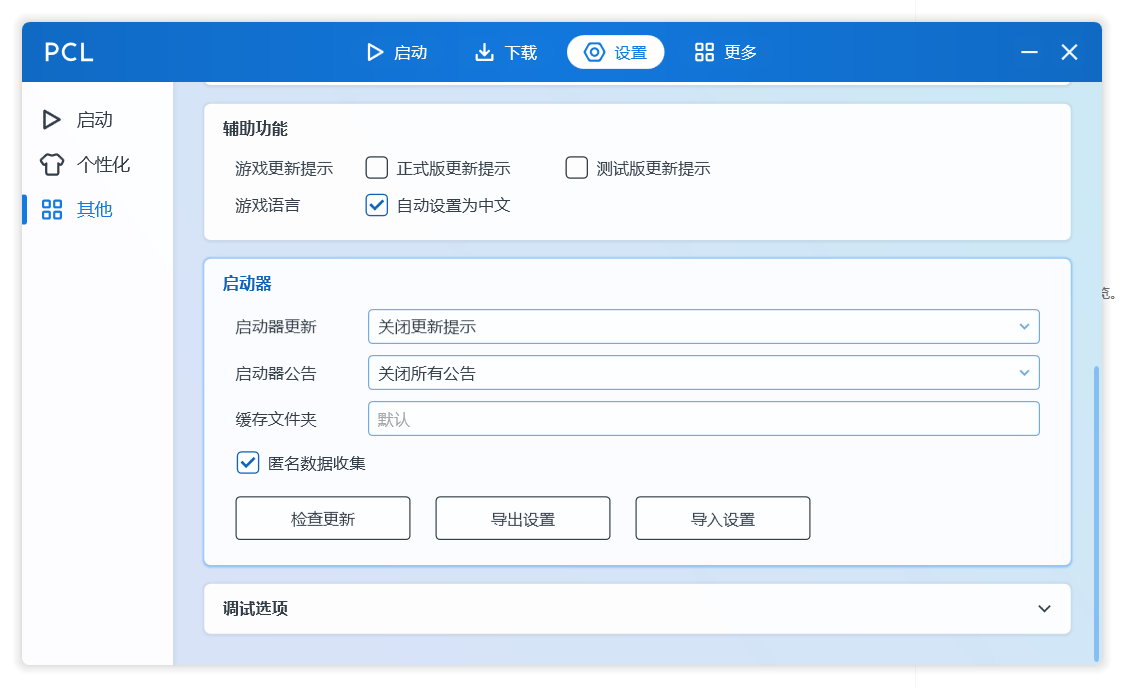Switch to the 下载 tab
Image resolution: width=1125 pixels, height=688 pixels.
506,52
